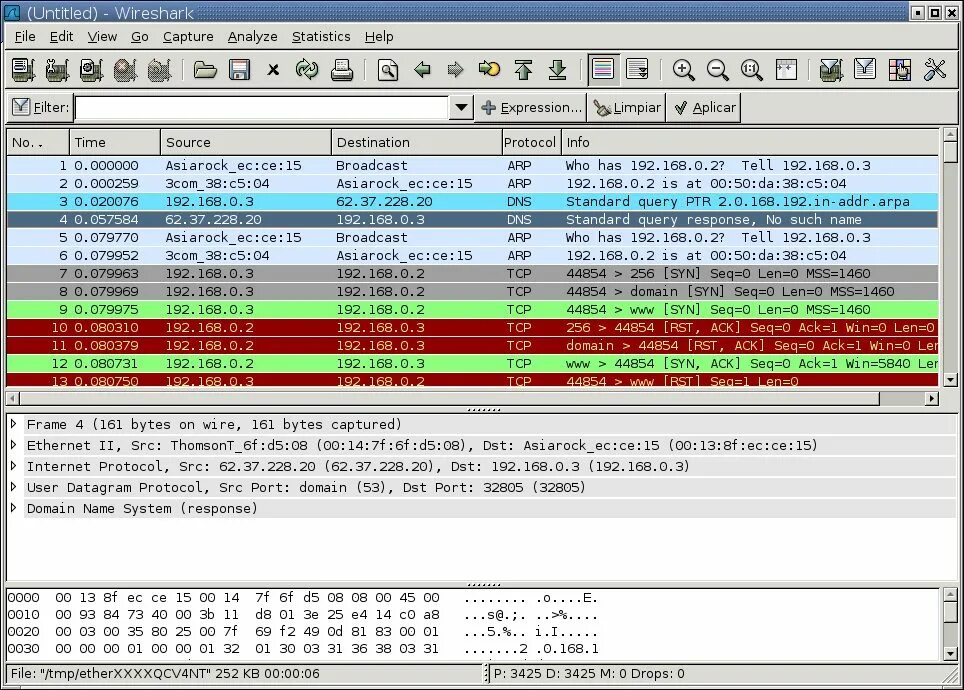Save the capture file with floppy icon
Screen dimensions: 964x690
(239, 69)
